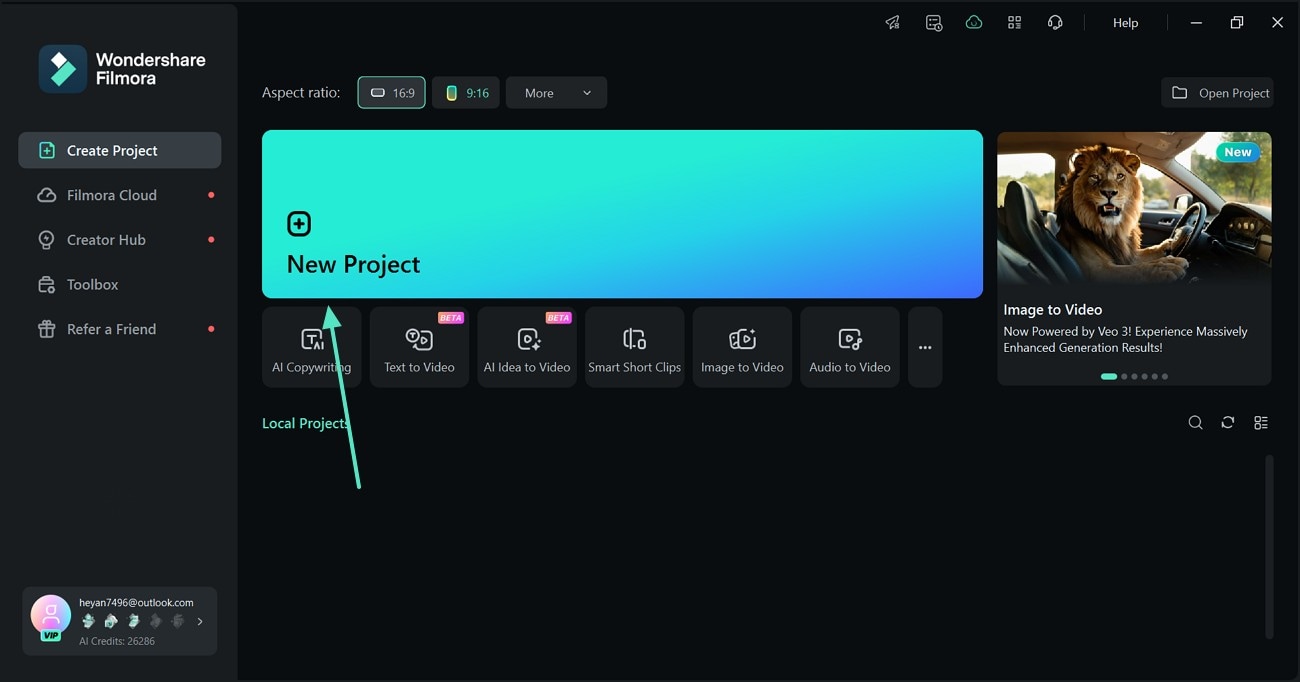The image size is (1300, 682).
Task: Select the 16:9 aspect ratio
Action: 392,93
